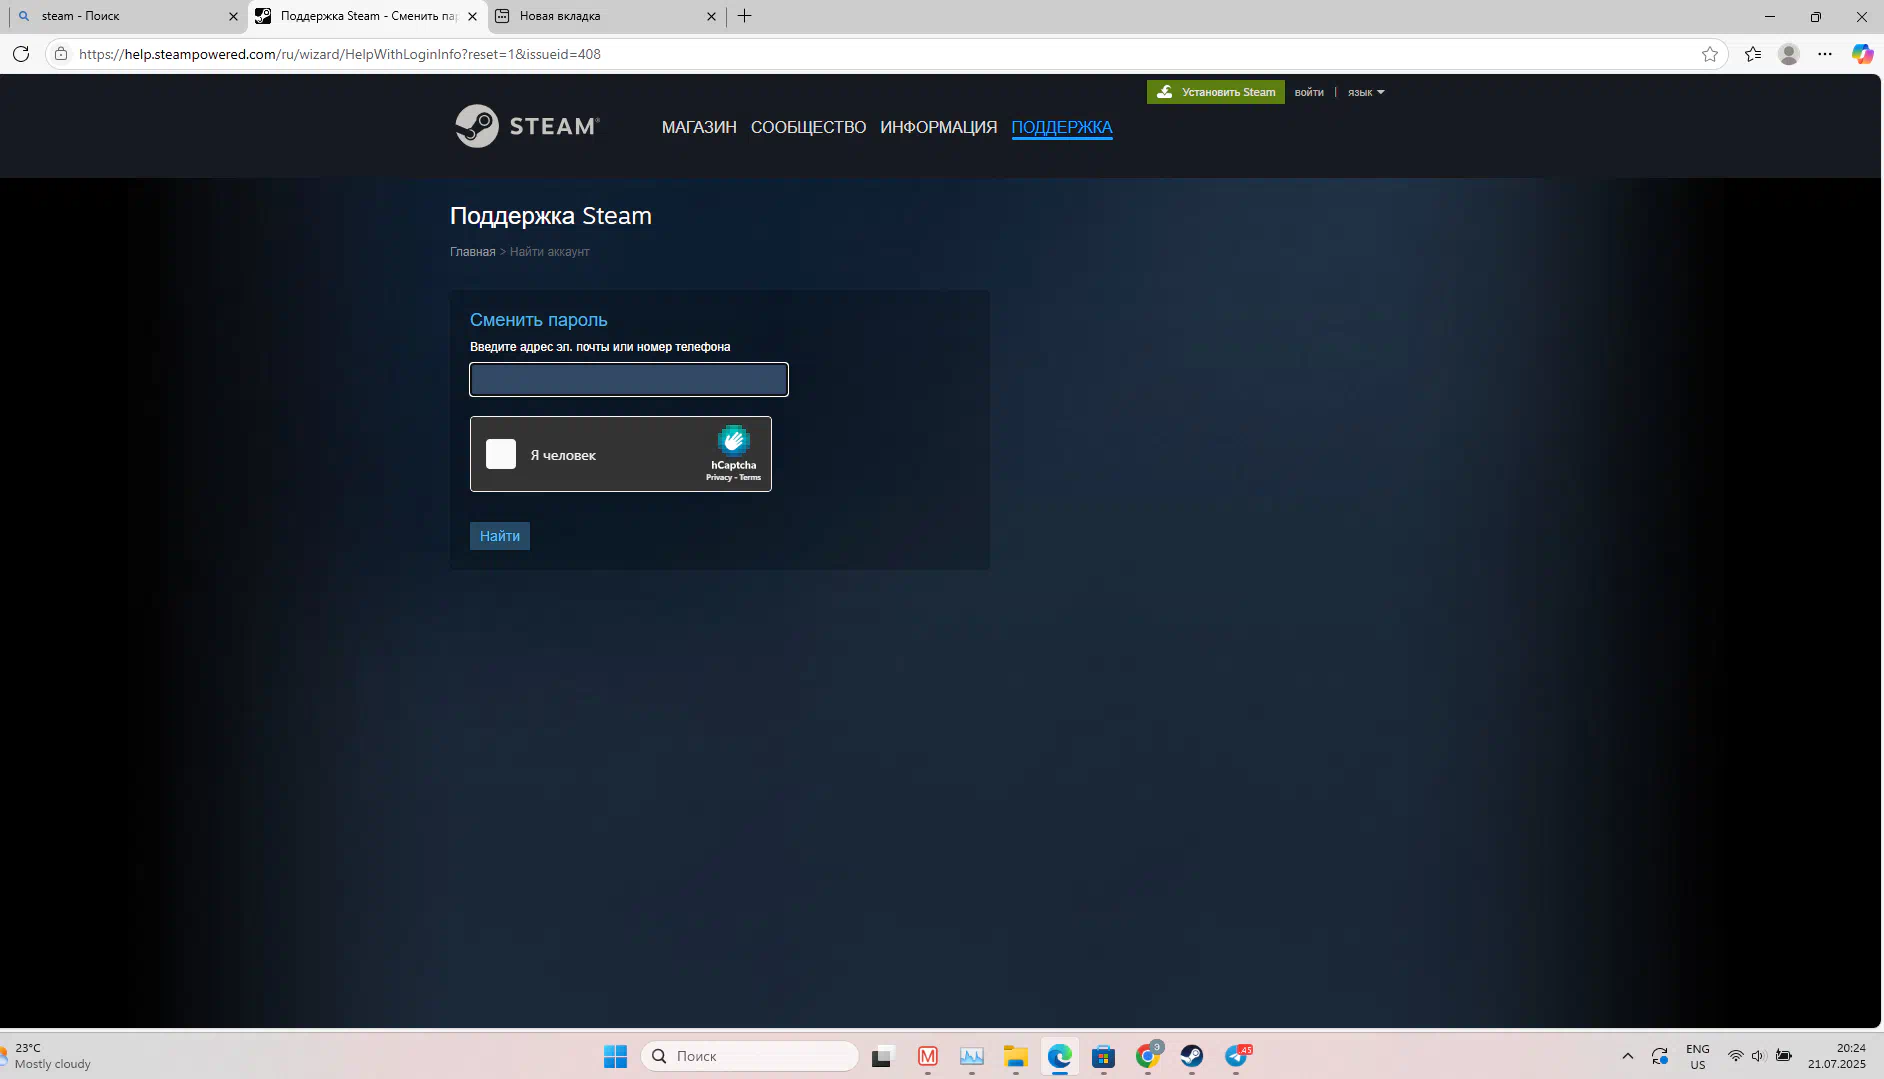
Task: Click the taskbar Поиск search box
Action: [x=750, y=1056]
